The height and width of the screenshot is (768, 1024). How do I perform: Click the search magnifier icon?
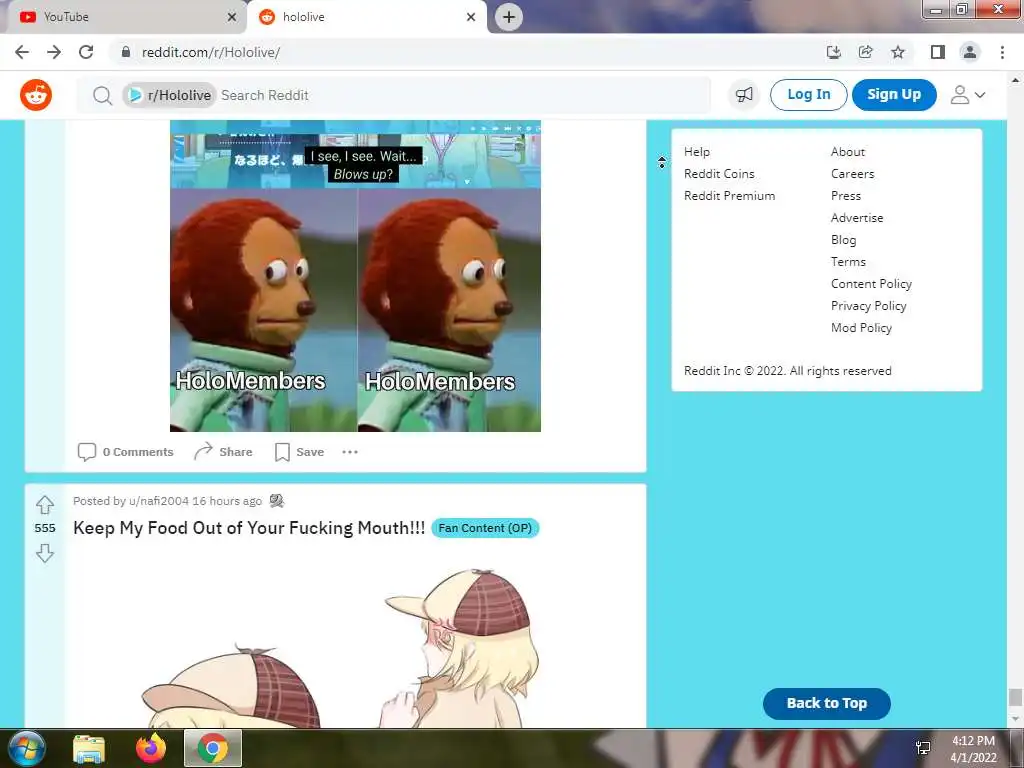102,95
